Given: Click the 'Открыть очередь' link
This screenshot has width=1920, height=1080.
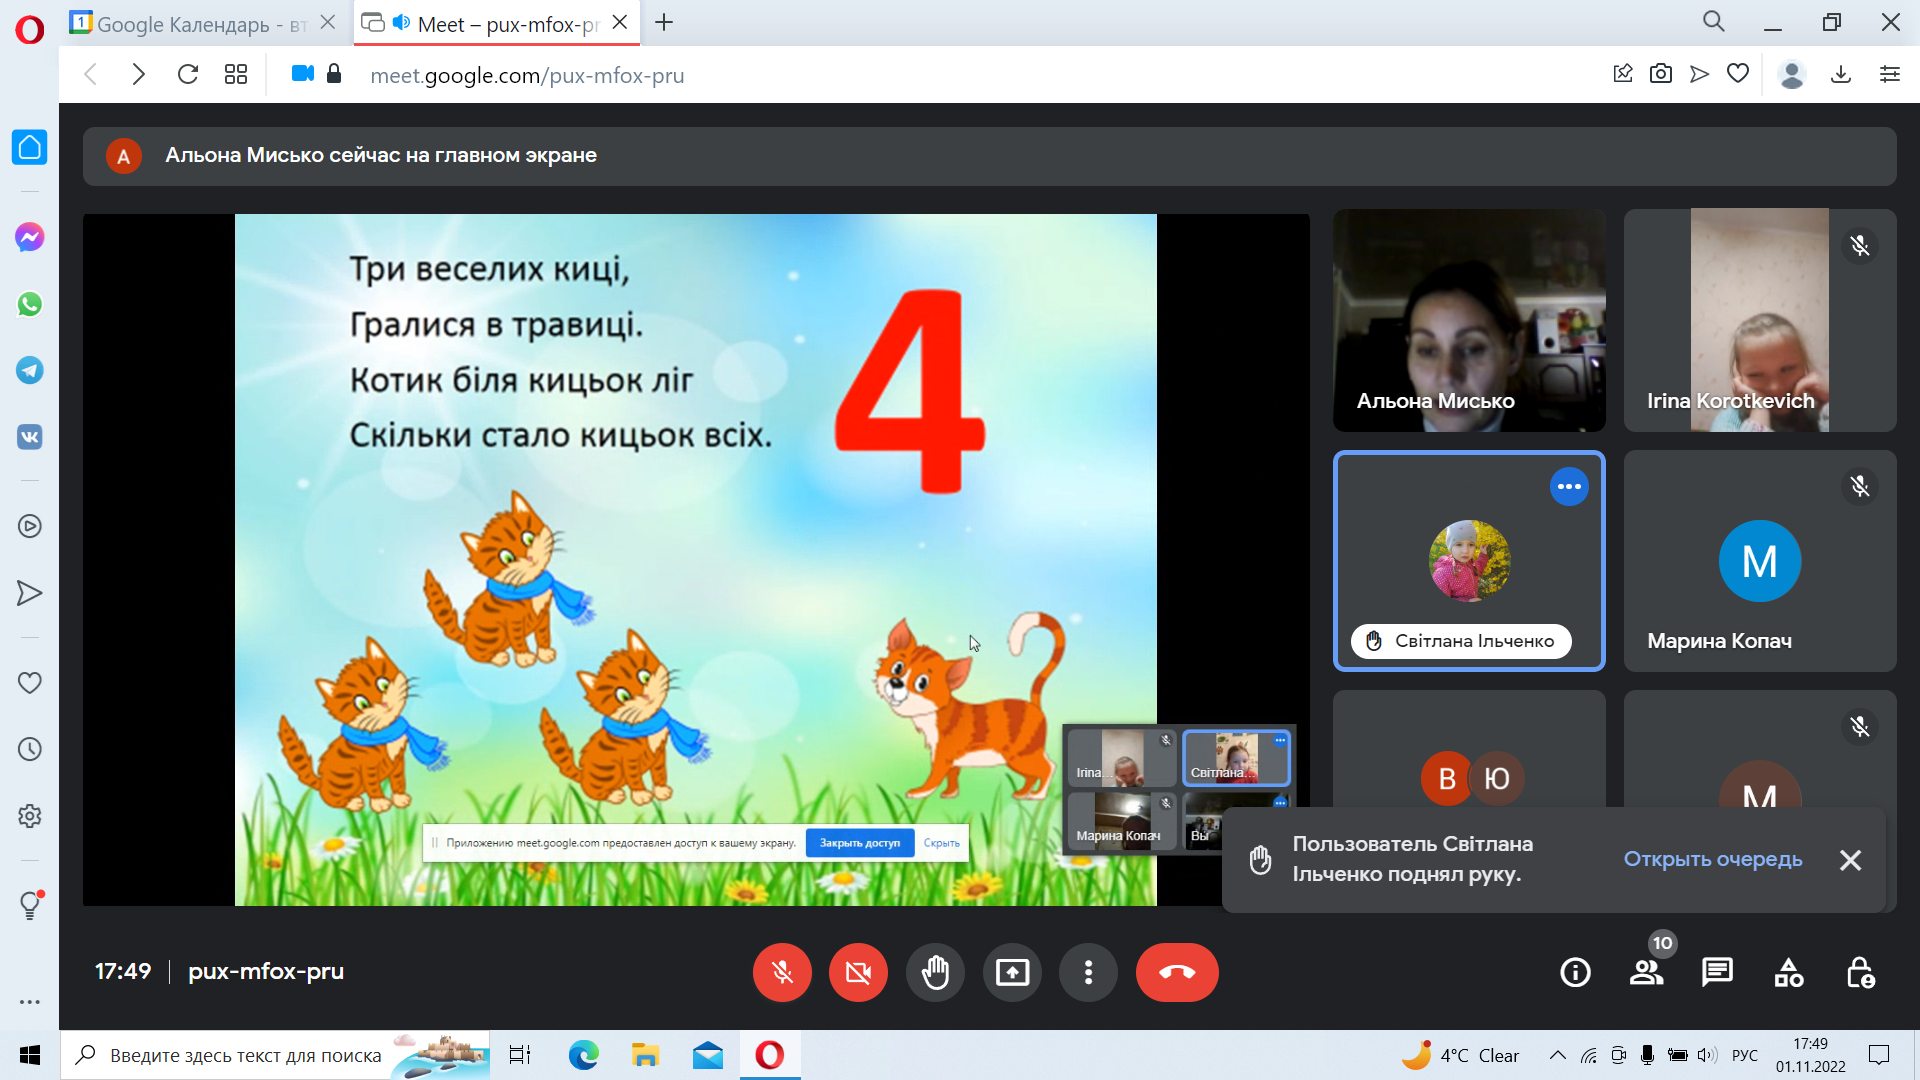Looking at the screenshot, I should tap(1712, 859).
